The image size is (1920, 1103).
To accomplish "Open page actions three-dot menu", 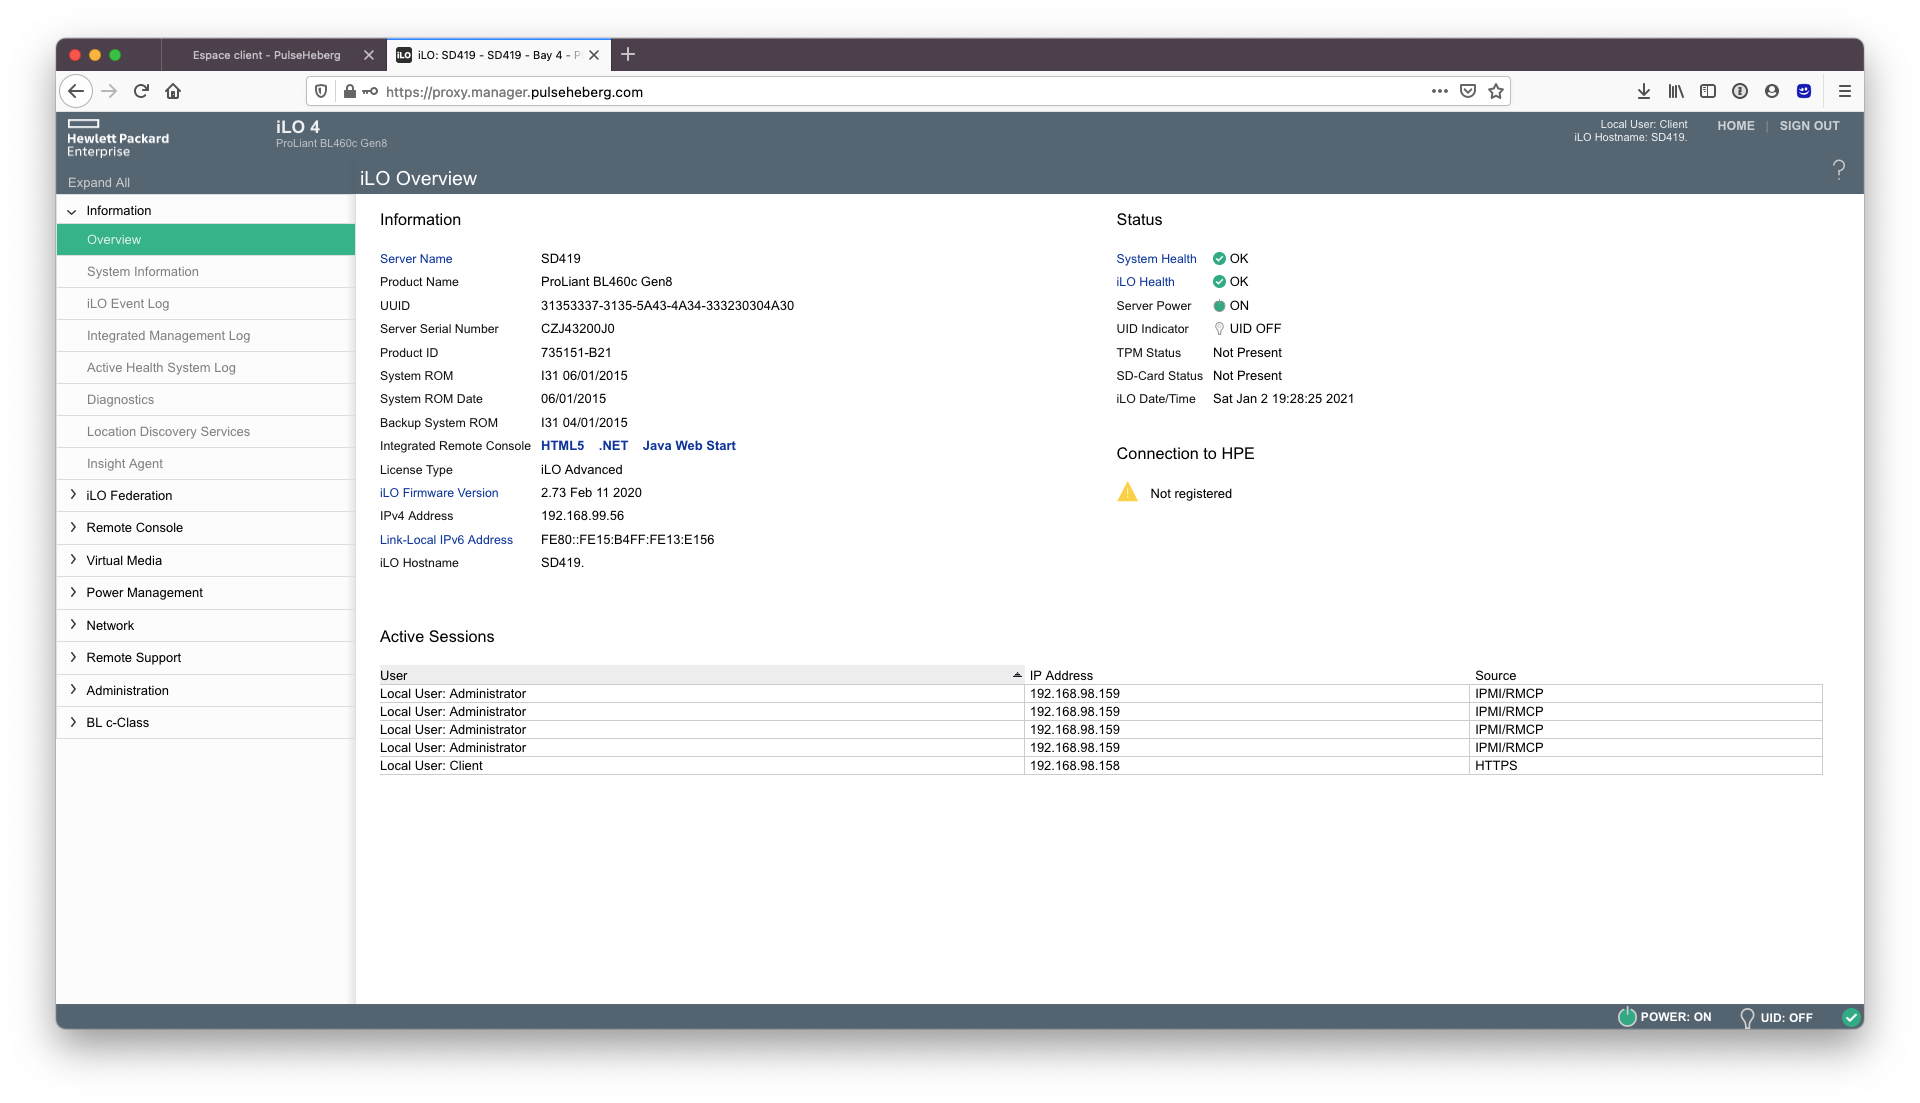I will (1439, 91).
